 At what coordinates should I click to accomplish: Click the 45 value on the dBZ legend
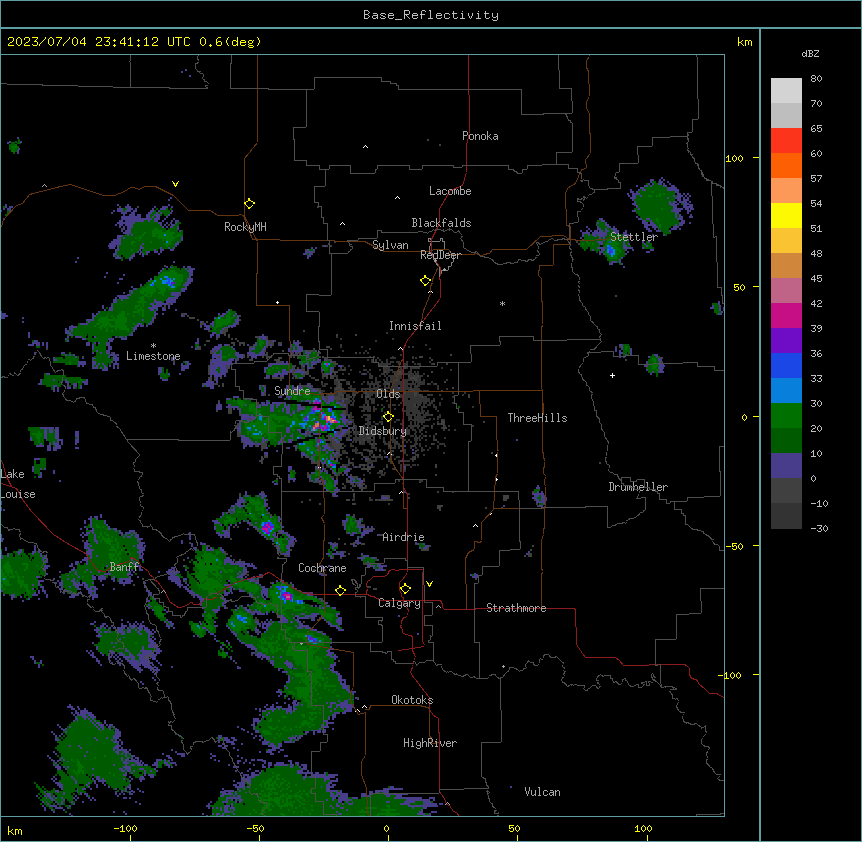coord(816,279)
